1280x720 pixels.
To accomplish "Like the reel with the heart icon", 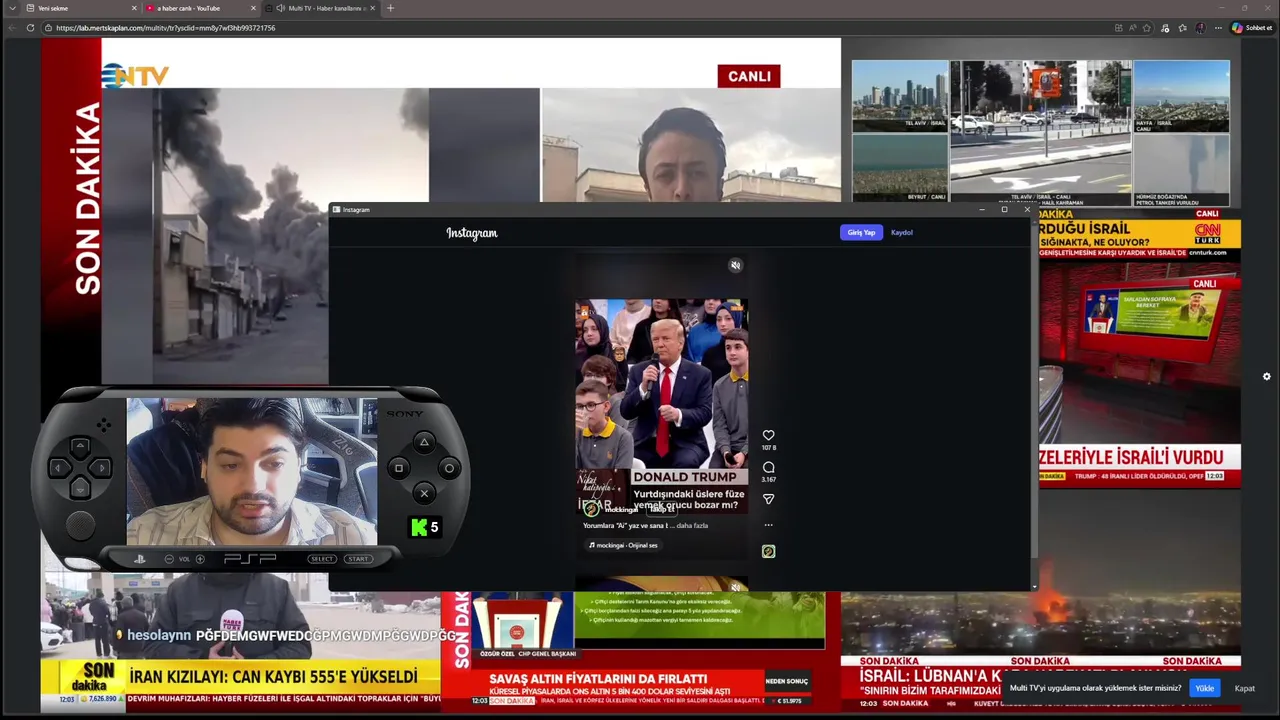I will point(768,435).
